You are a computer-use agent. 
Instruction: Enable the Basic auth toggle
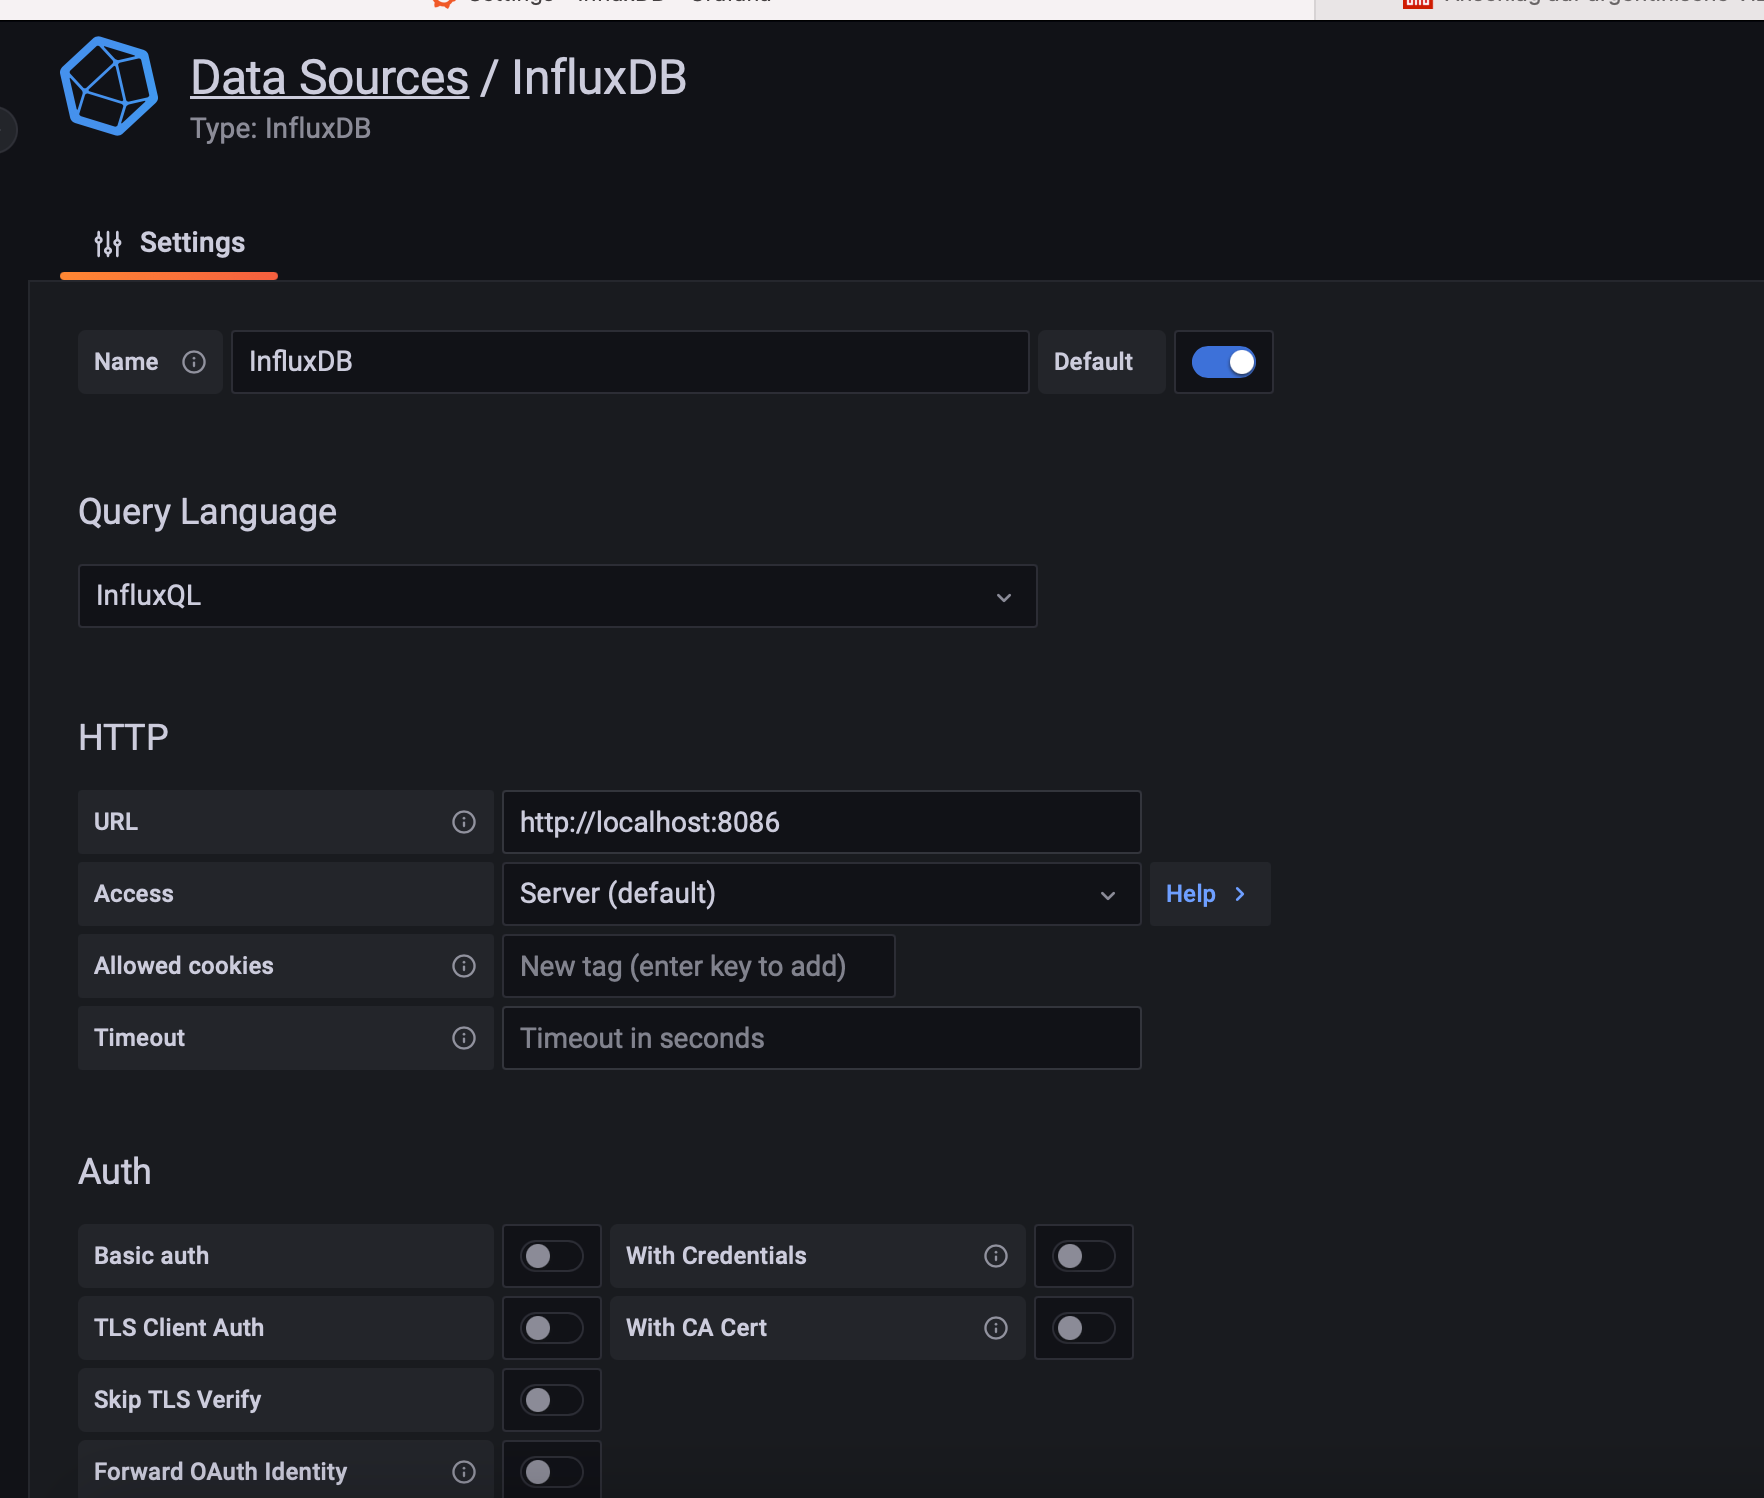click(552, 1256)
